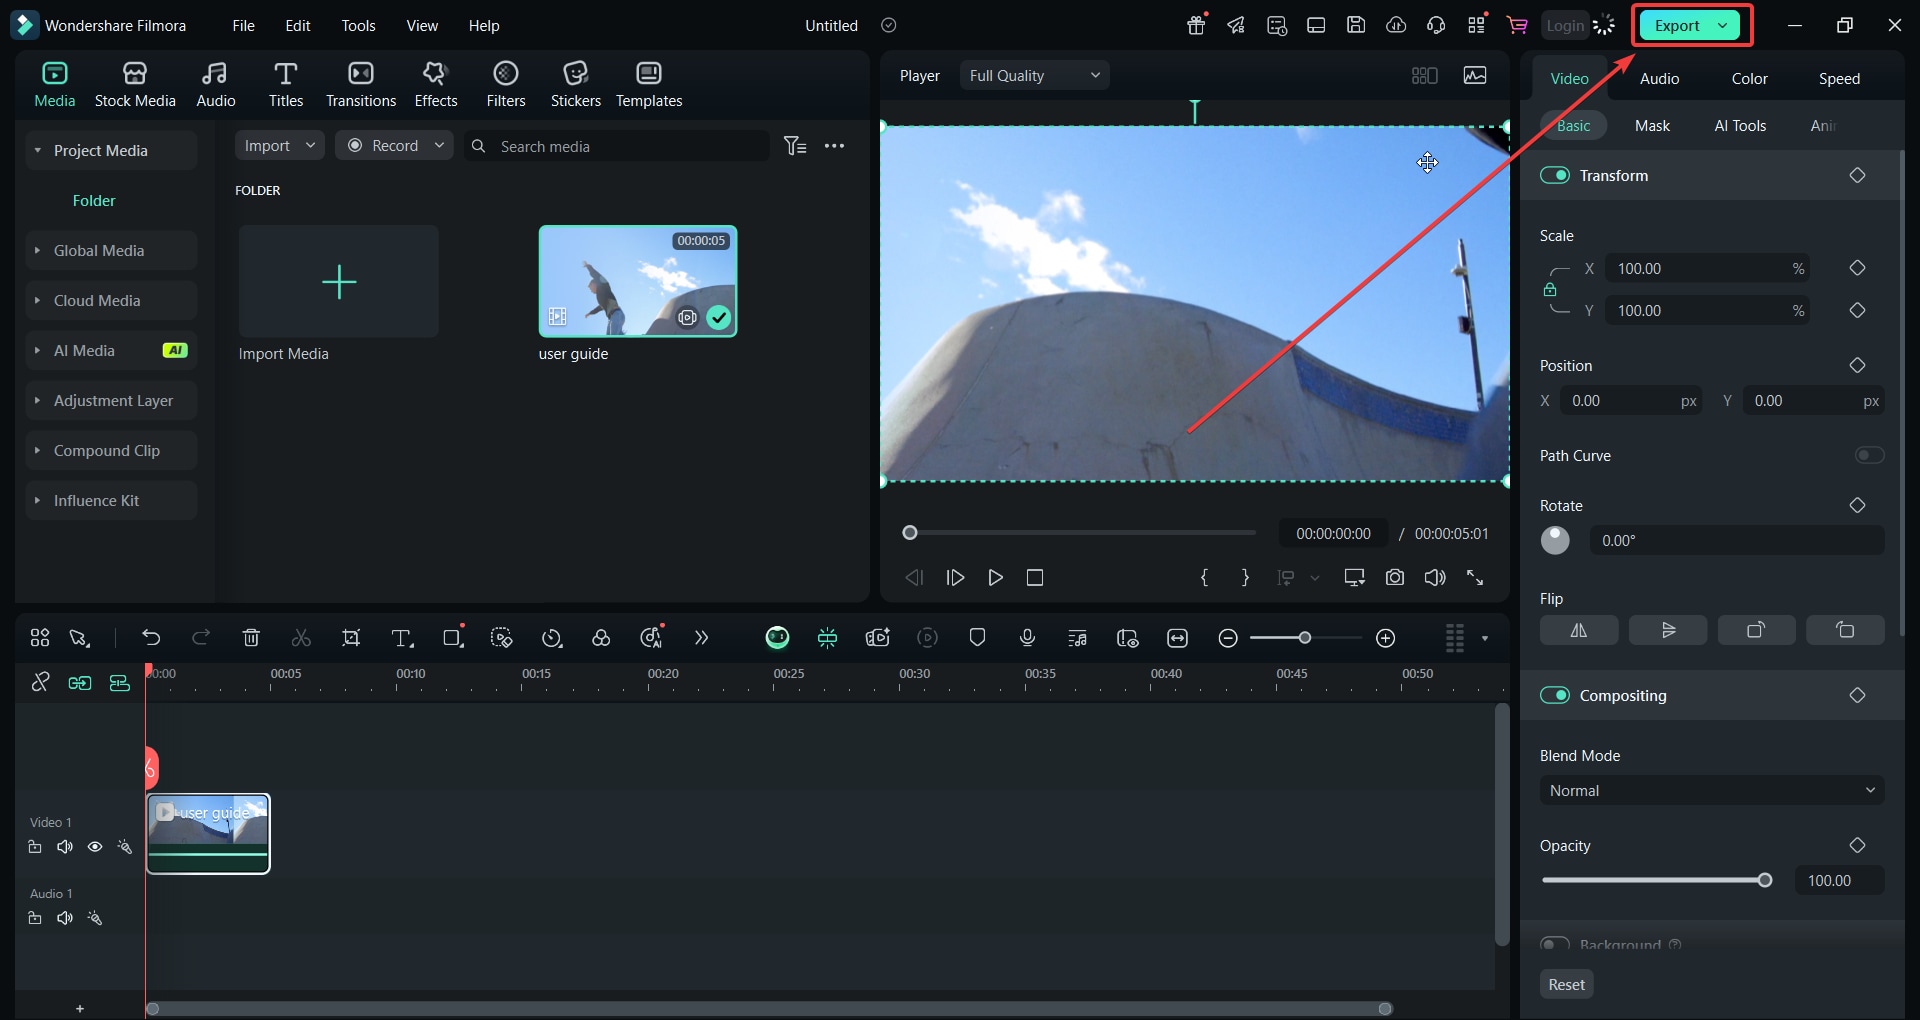This screenshot has width=1920, height=1020.
Task: Open the Transitions panel
Action: [361, 84]
